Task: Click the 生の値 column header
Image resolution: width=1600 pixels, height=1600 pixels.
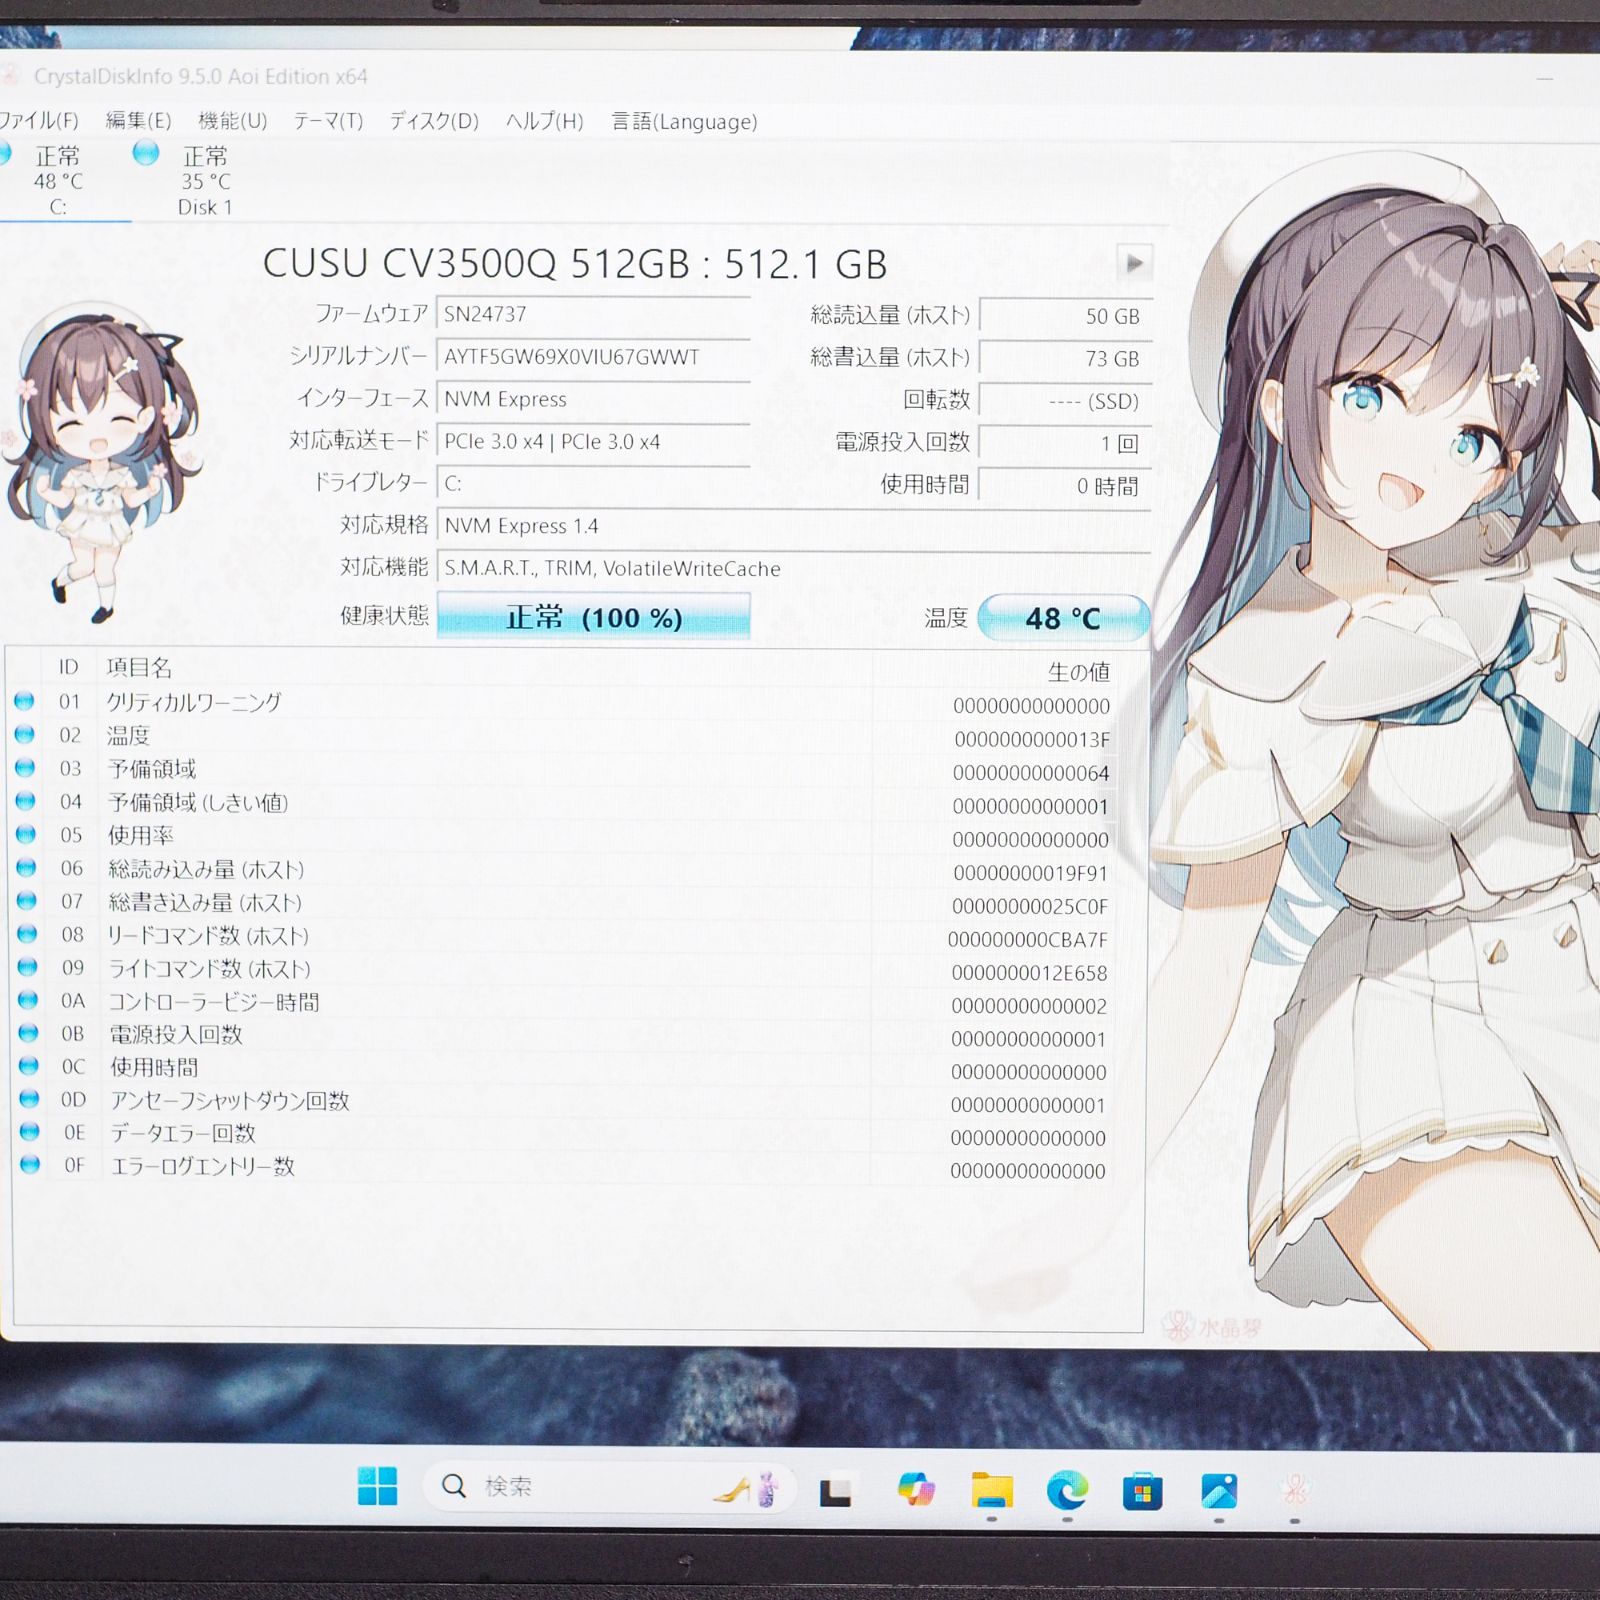Action: pyautogui.click(x=1078, y=672)
